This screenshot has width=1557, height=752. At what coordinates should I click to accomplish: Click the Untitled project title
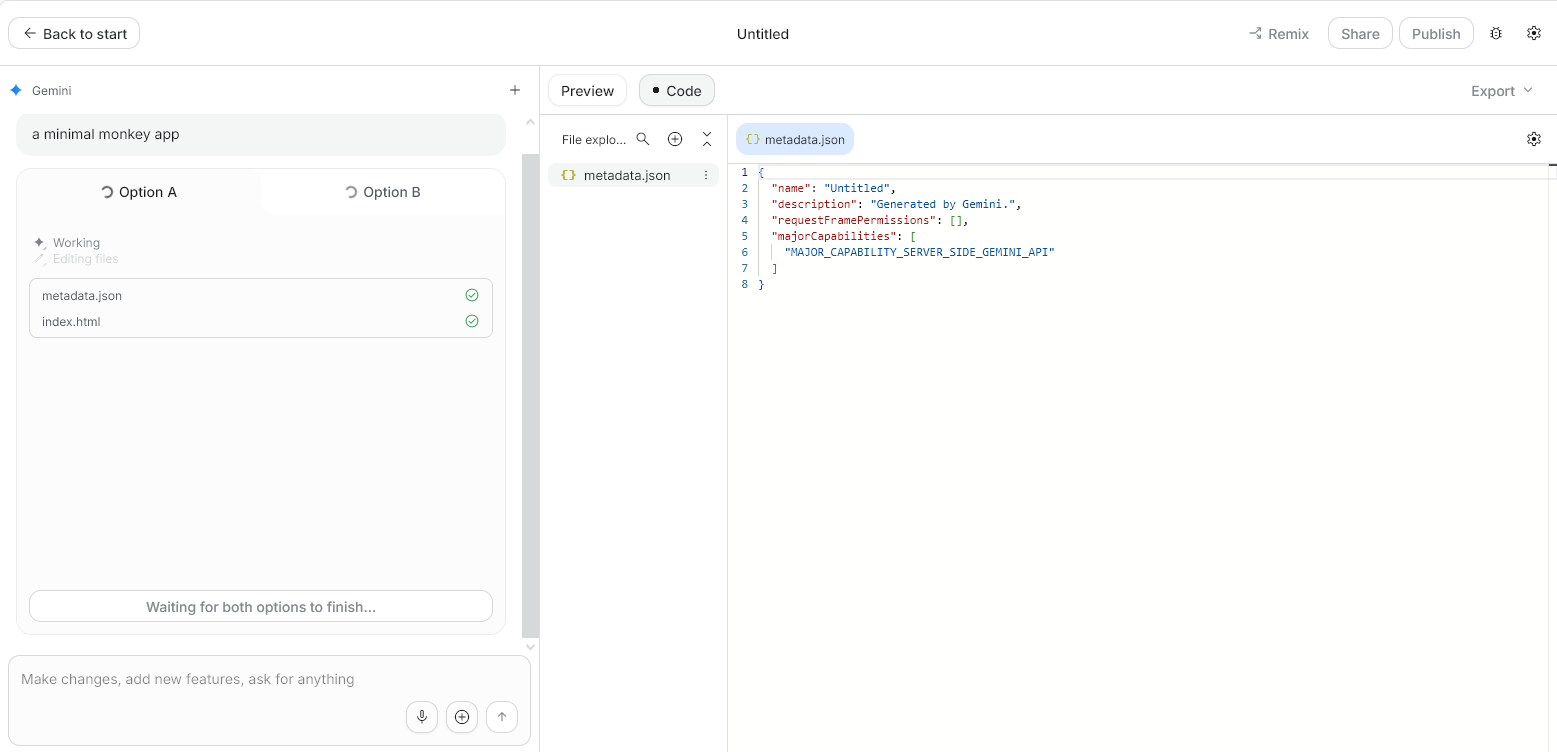763,33
